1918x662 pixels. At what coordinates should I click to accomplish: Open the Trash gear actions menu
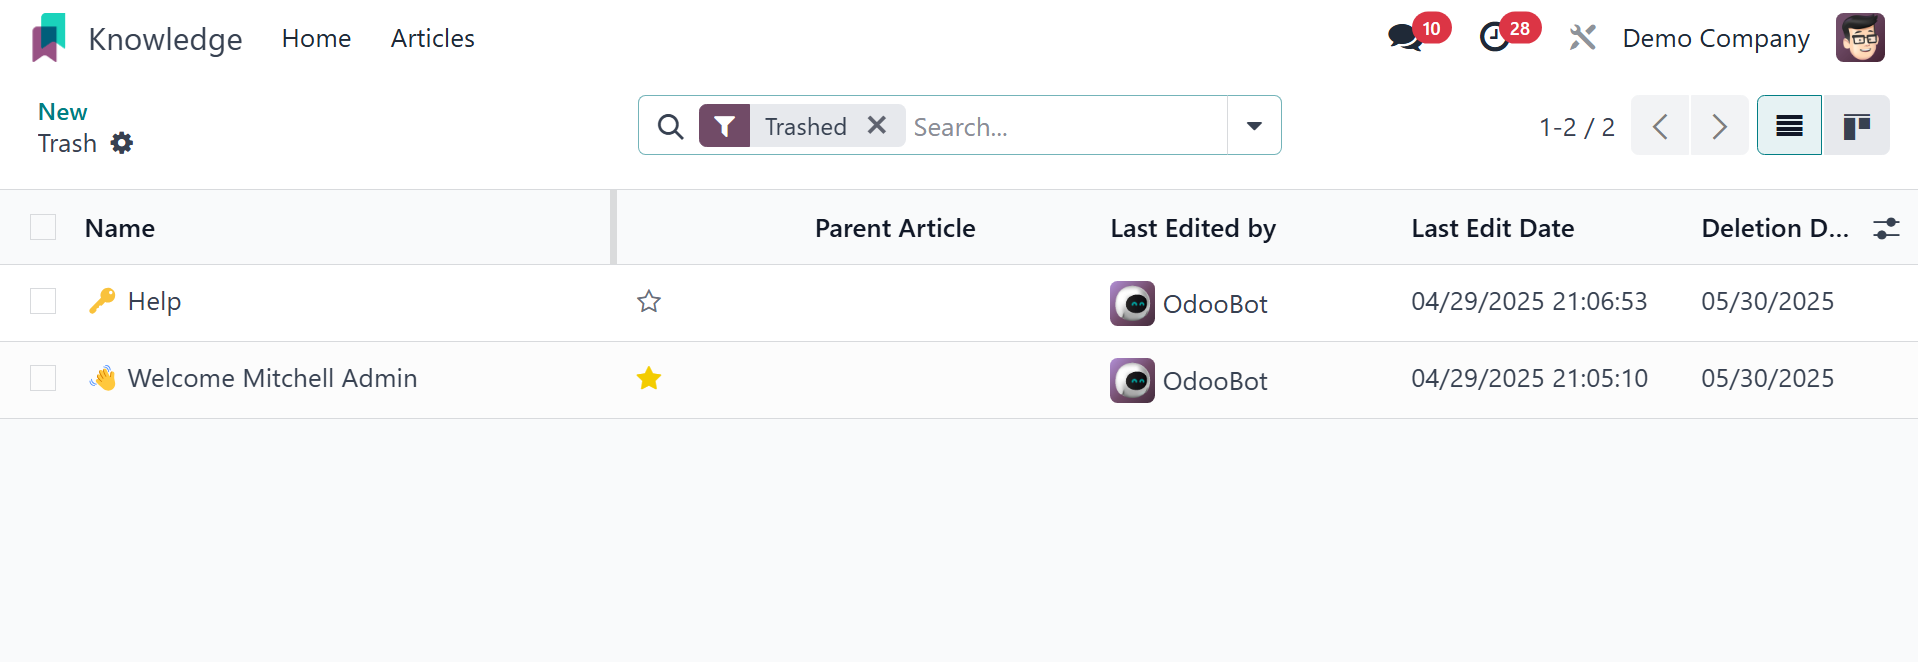pos(122,143)
